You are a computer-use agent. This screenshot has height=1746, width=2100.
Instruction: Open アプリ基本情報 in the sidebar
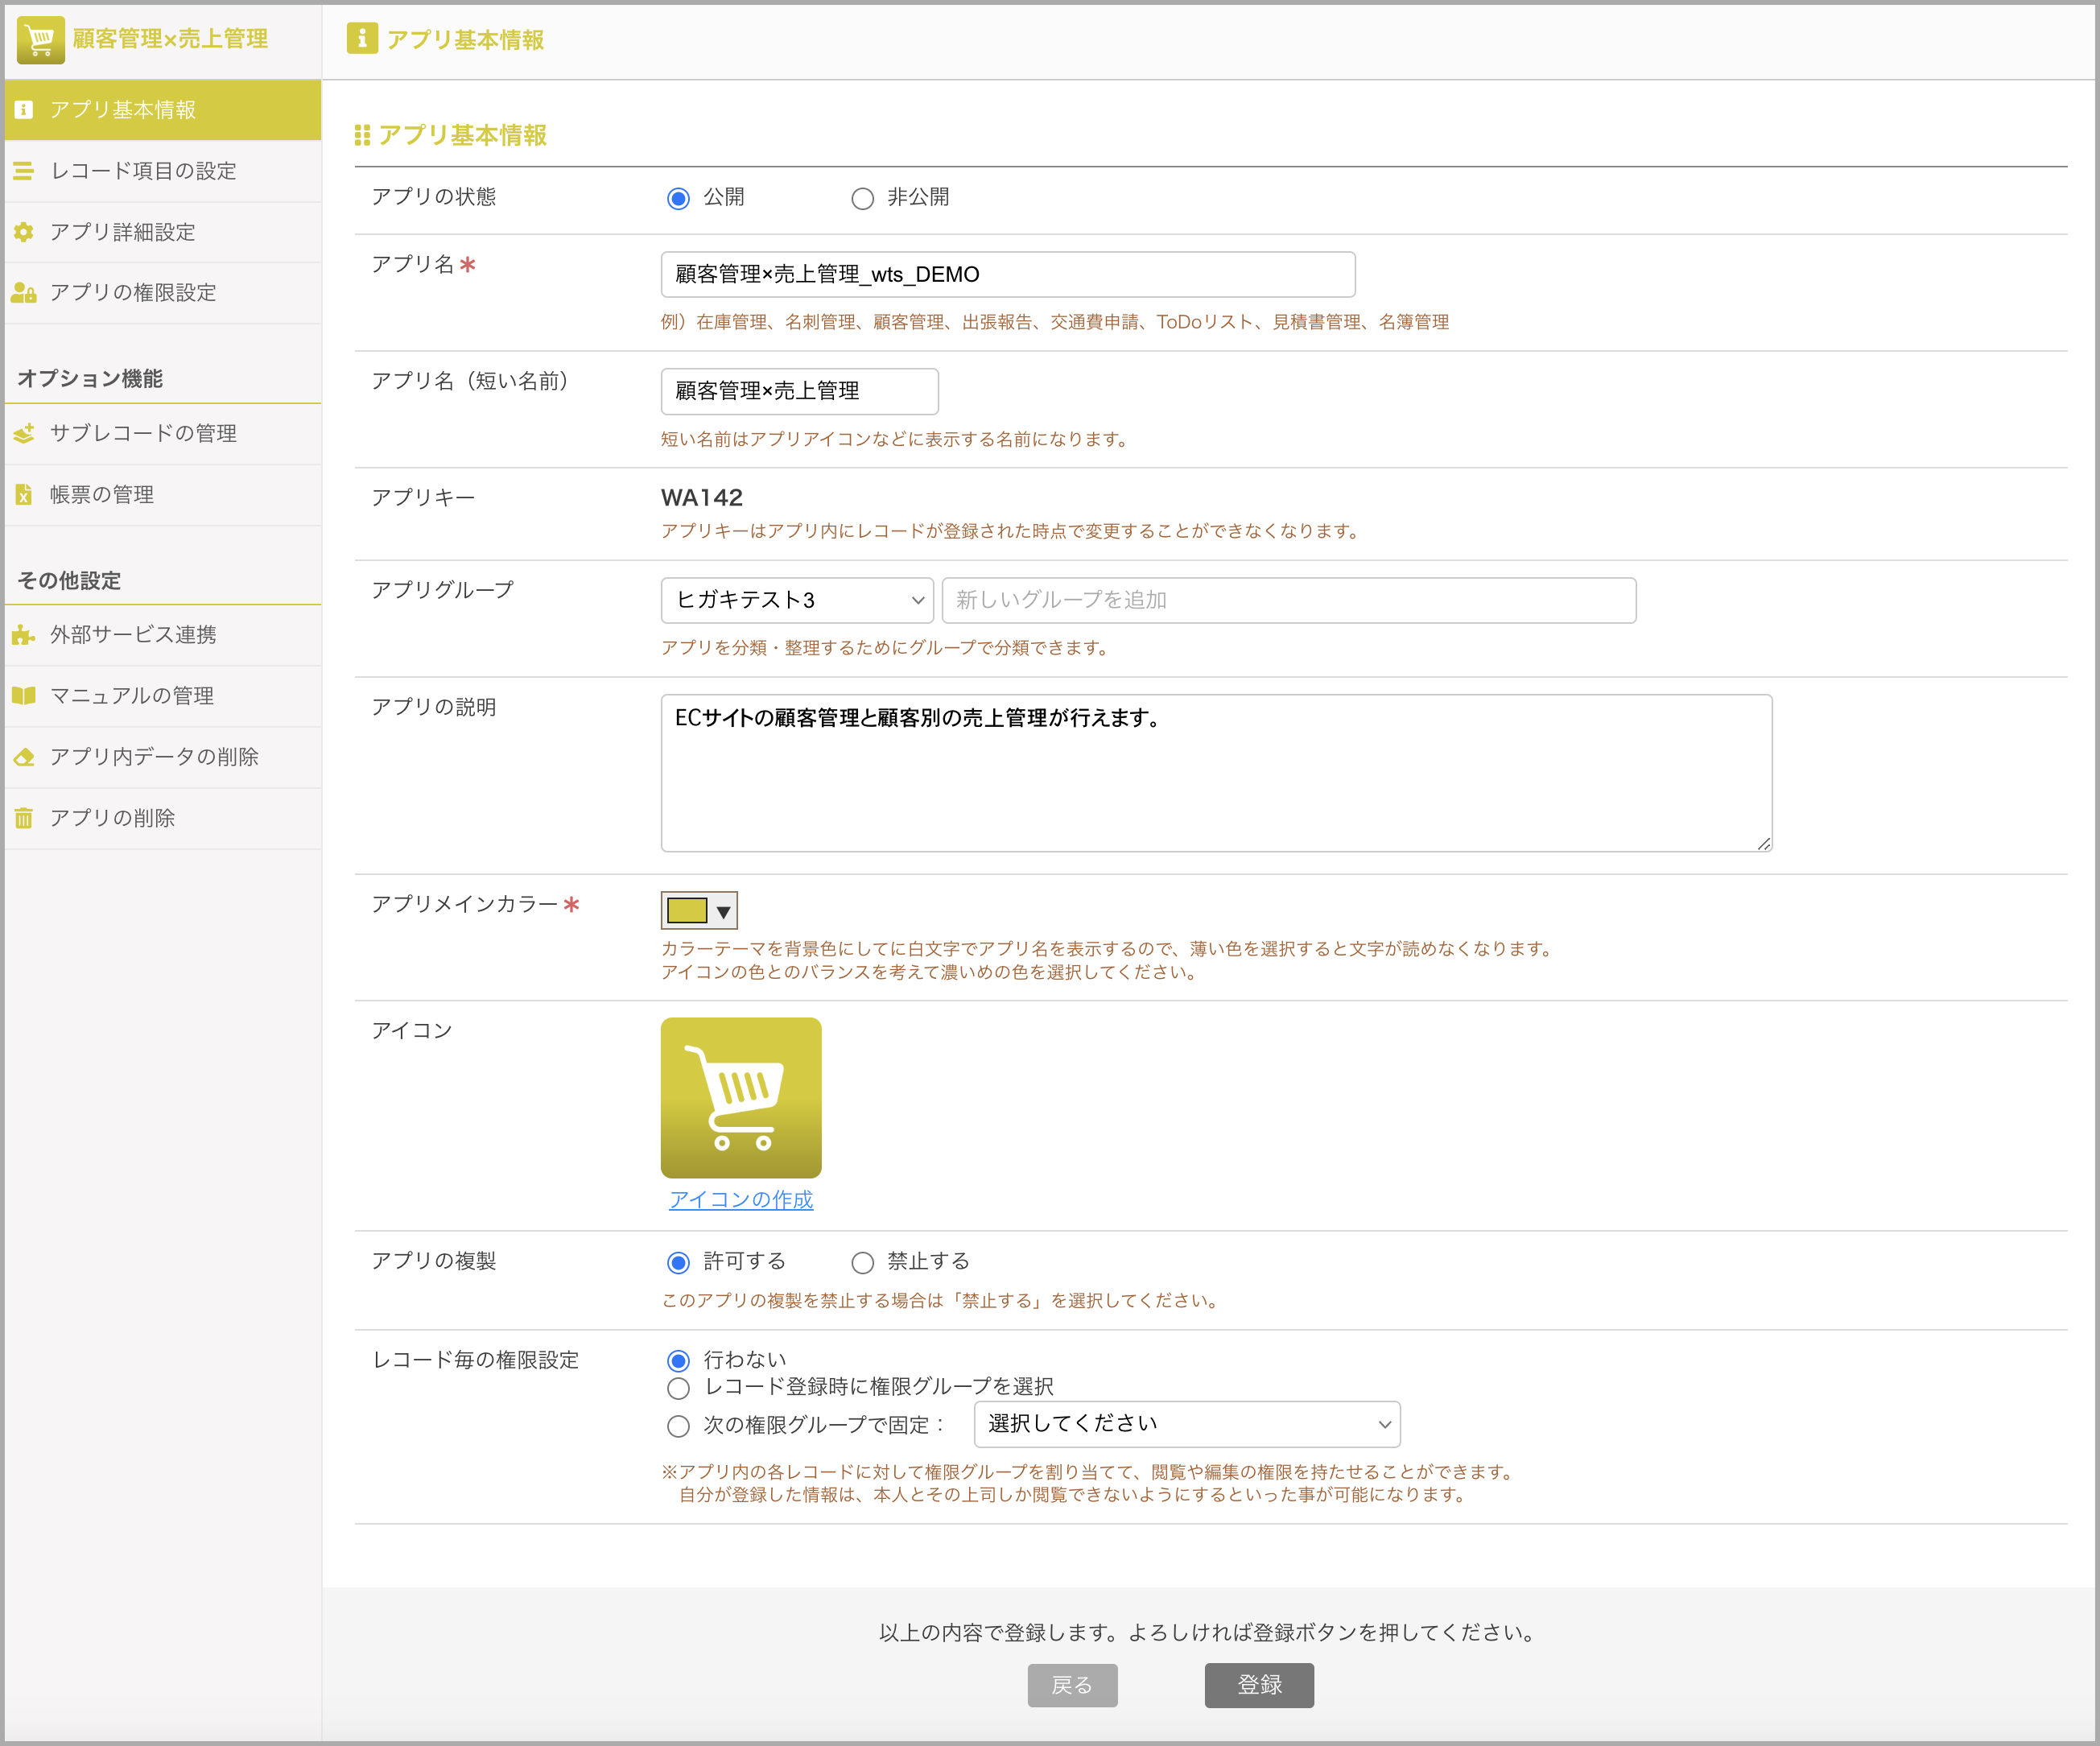point(163,110)
